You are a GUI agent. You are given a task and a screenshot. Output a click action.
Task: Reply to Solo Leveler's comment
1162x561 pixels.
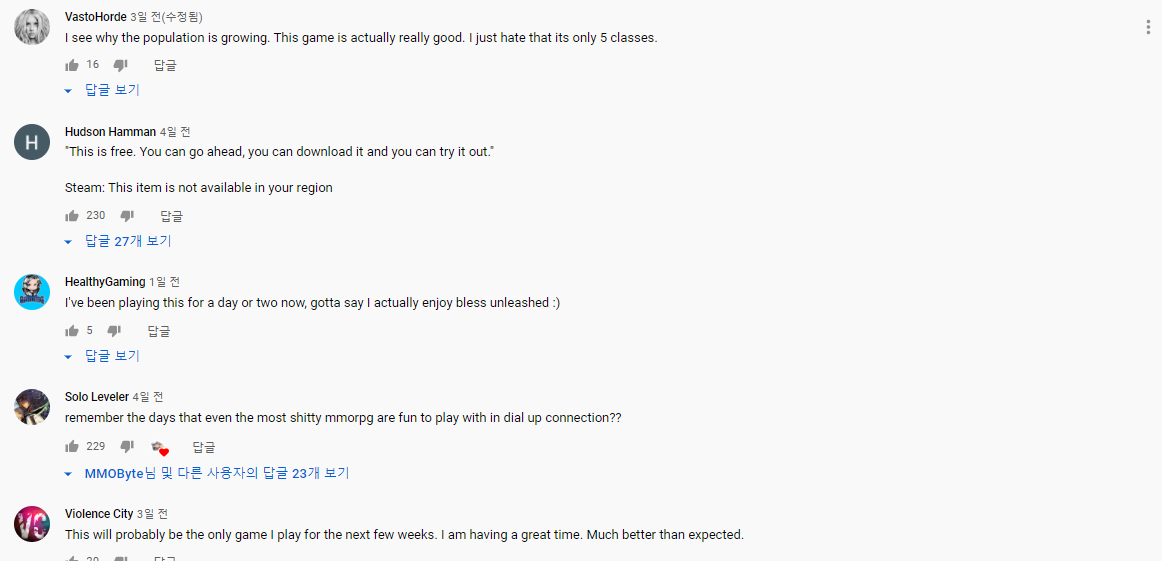204,447
